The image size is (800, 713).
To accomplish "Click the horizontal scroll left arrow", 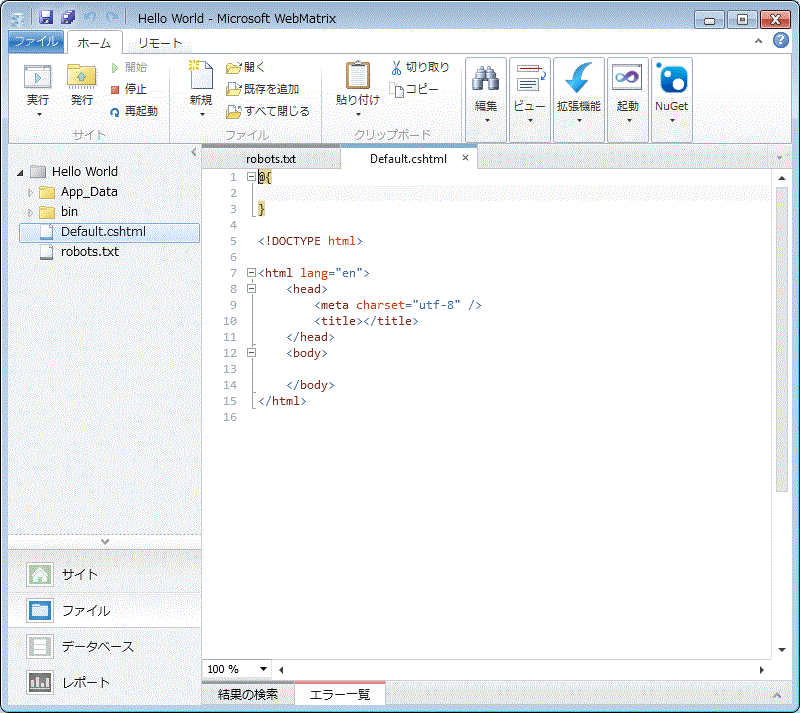I will point(281,670).
